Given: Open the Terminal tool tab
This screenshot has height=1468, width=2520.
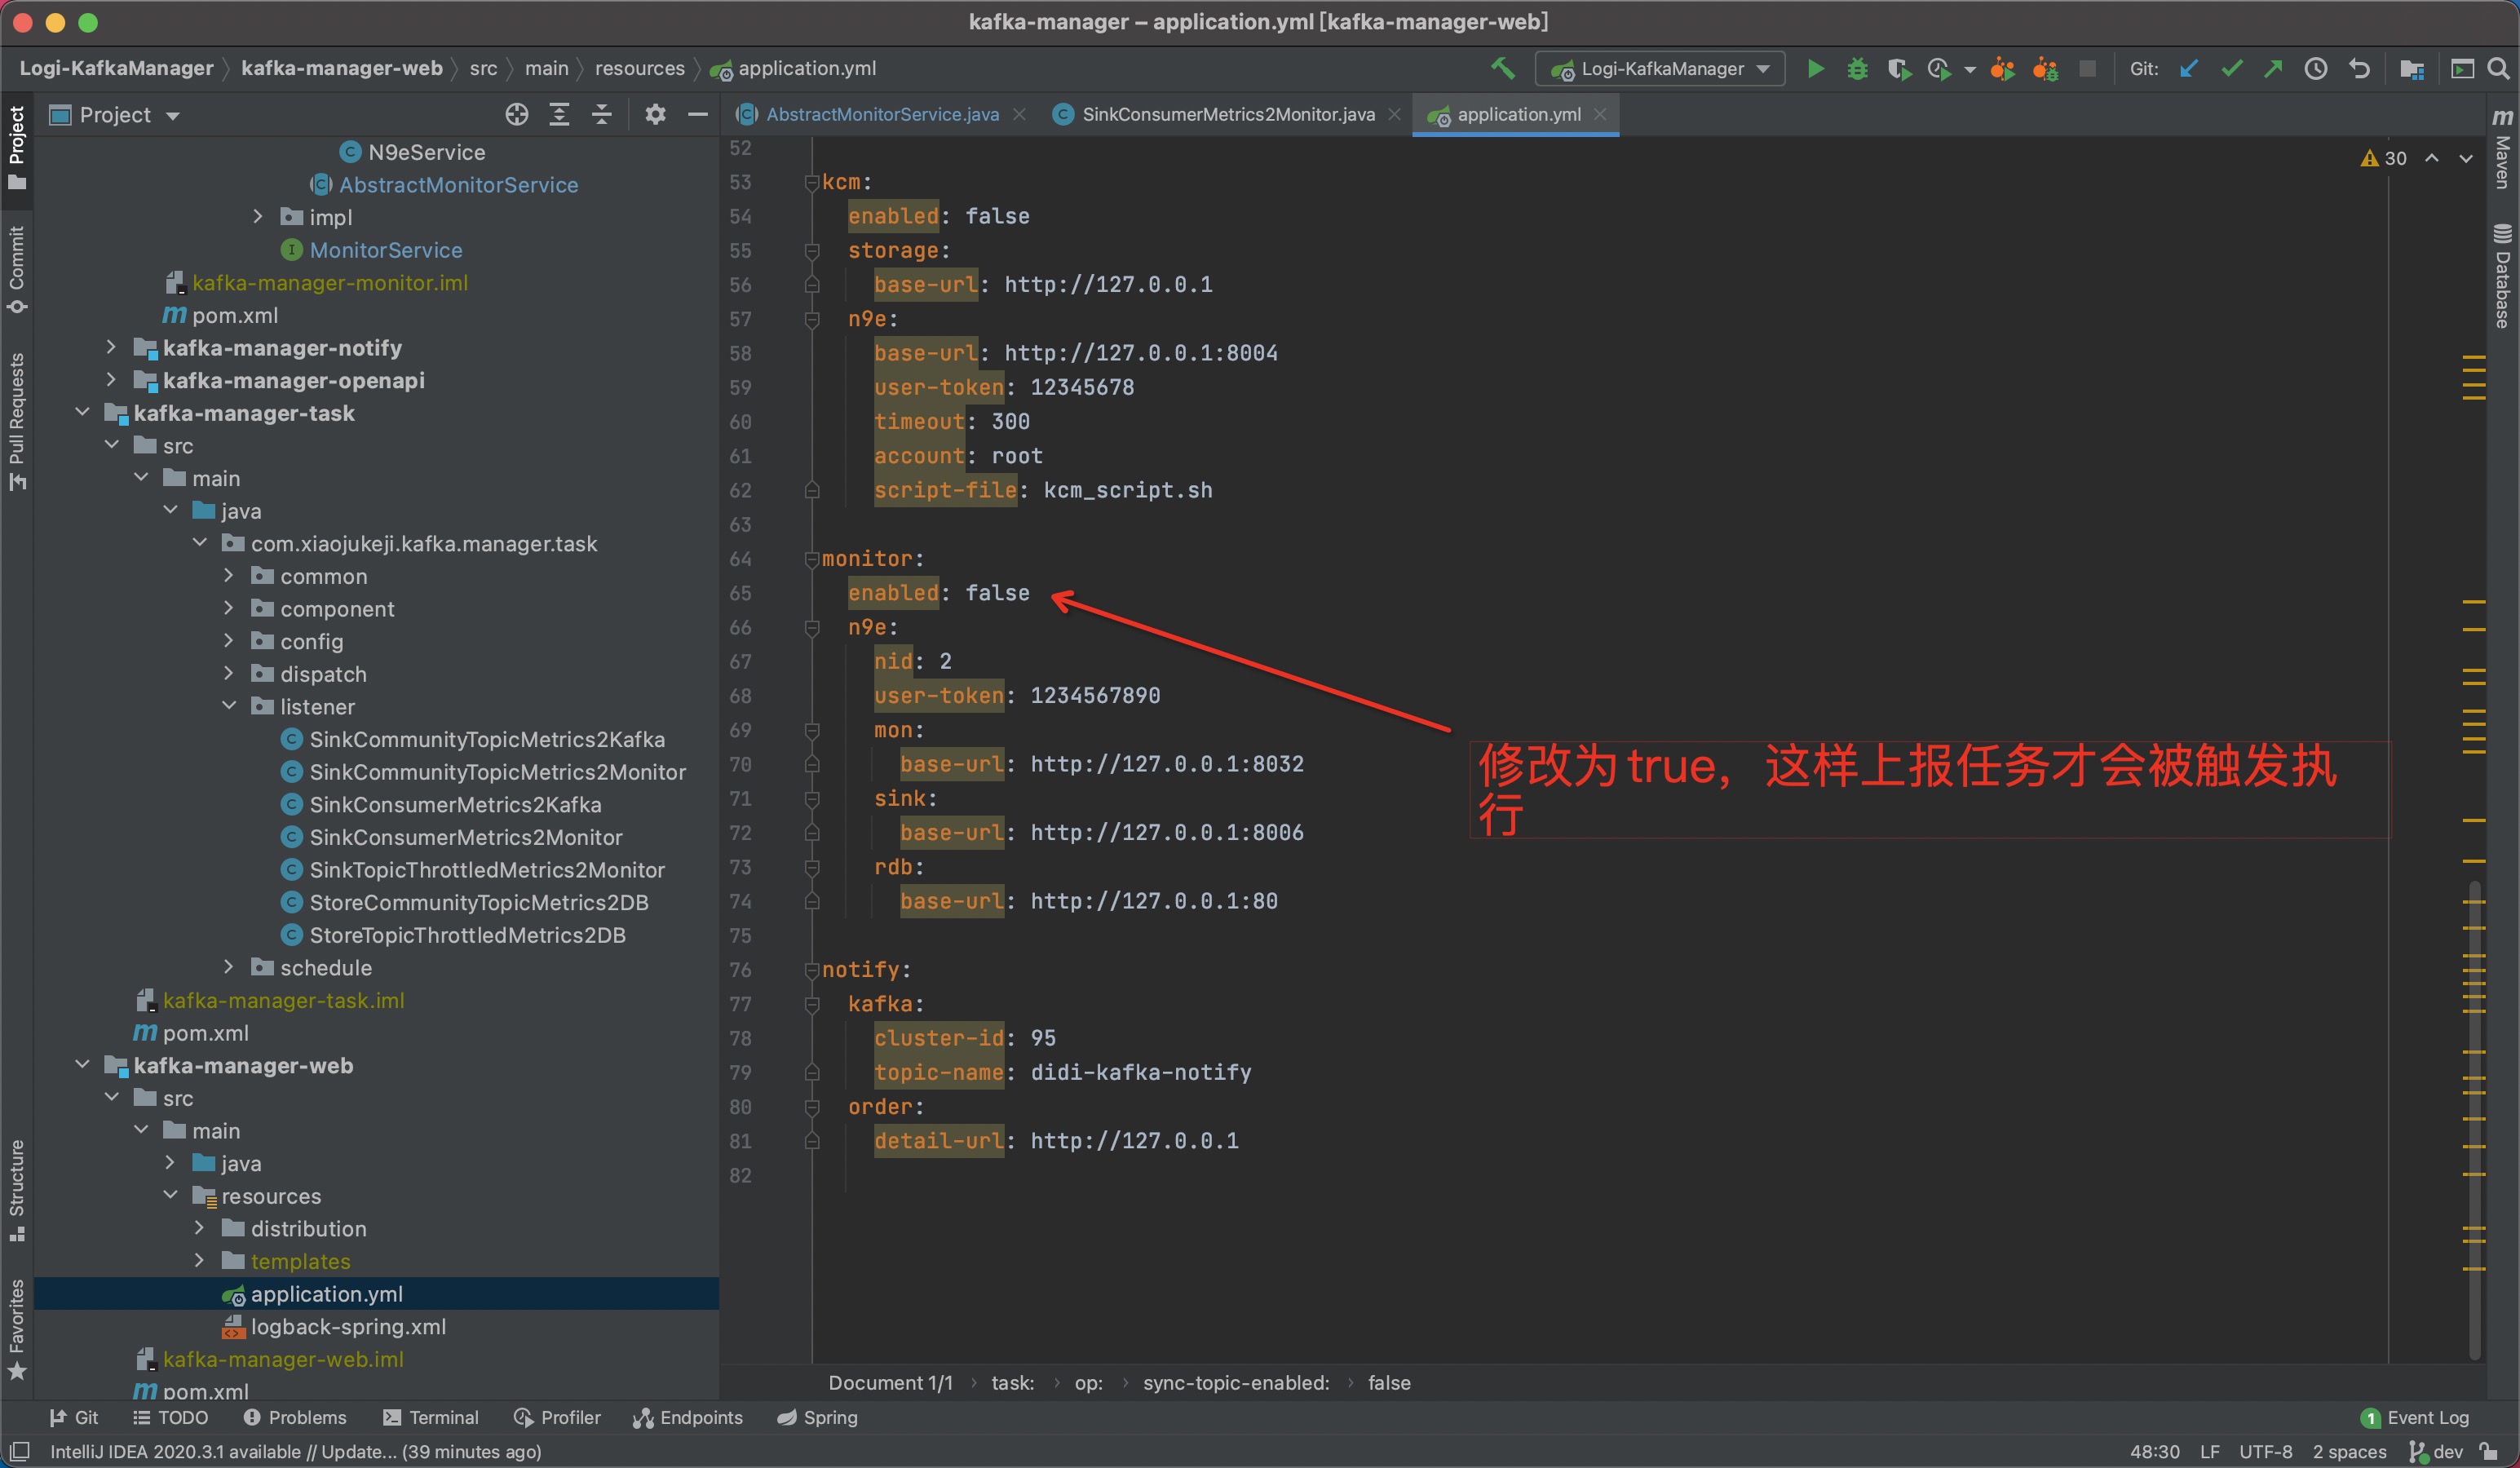Looking at the screenshot, I should pos(431,1417).
